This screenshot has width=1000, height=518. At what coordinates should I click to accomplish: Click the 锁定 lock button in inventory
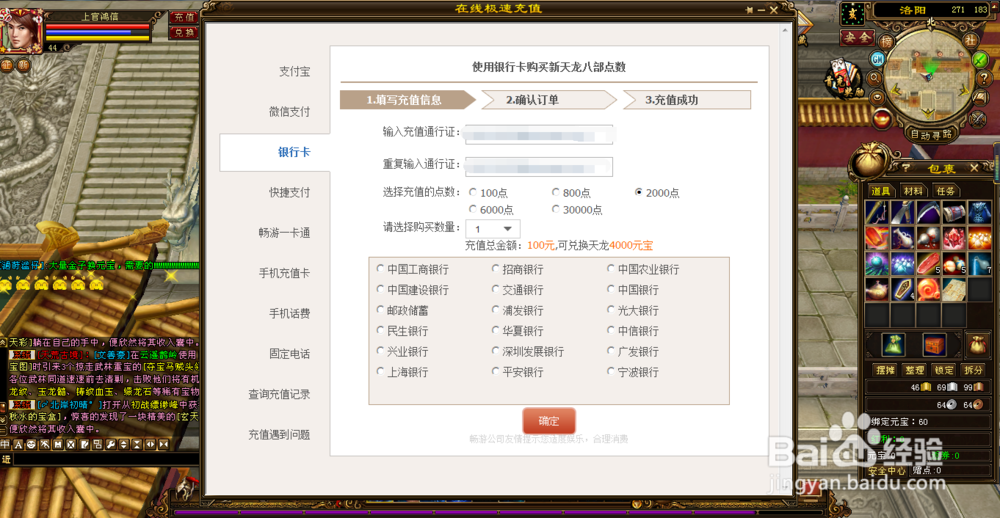944,371
